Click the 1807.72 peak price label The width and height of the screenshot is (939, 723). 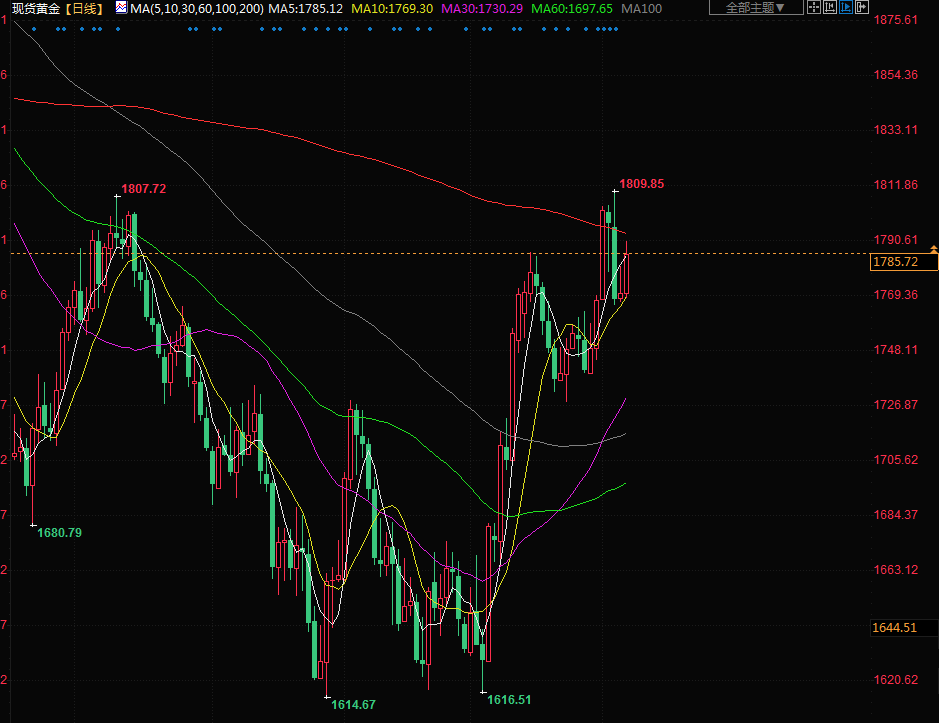pos(144,189)
